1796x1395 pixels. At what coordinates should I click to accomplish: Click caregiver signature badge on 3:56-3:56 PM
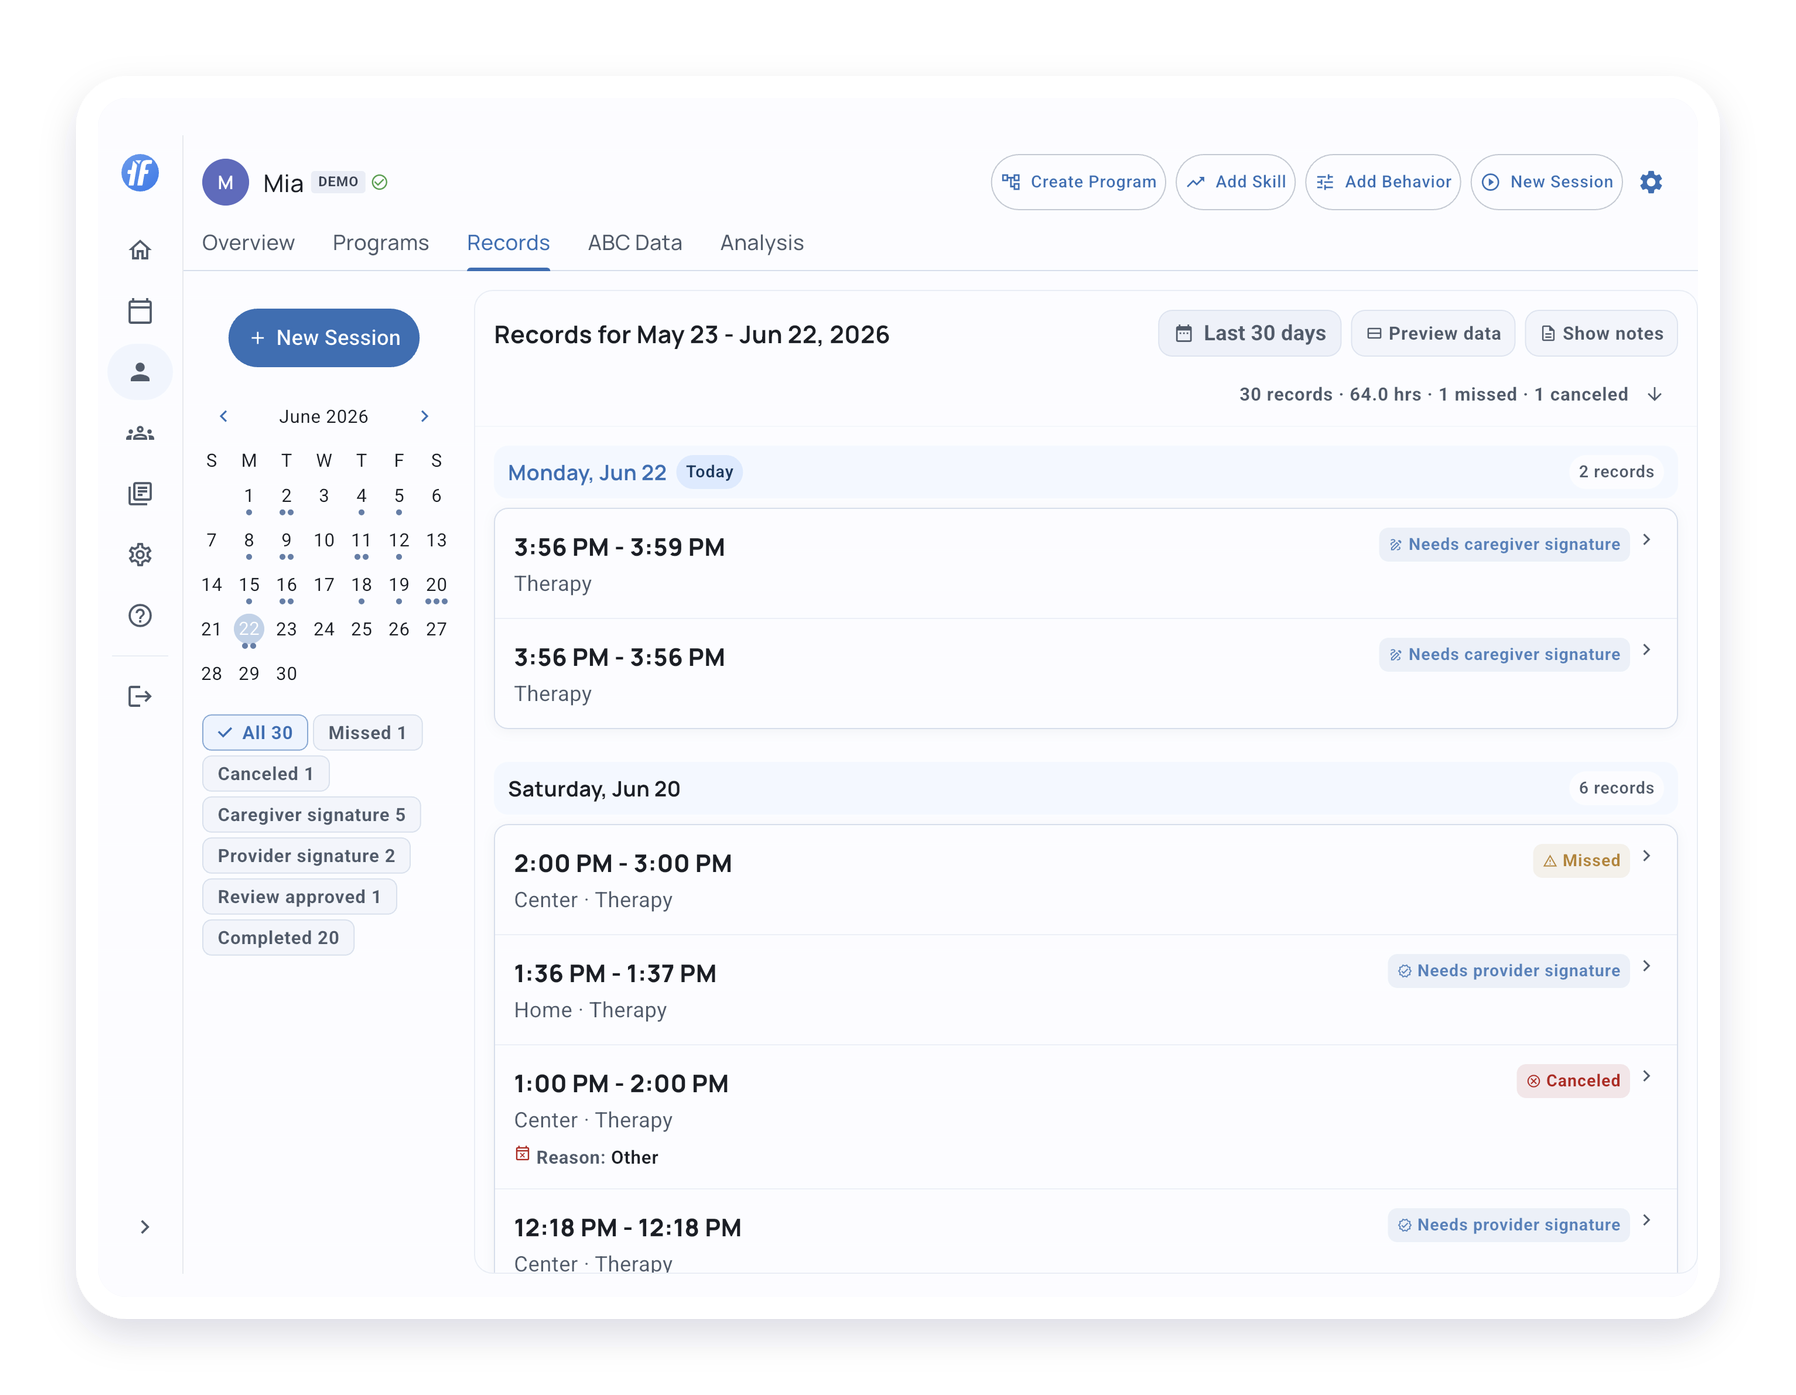click(1504, 654)
